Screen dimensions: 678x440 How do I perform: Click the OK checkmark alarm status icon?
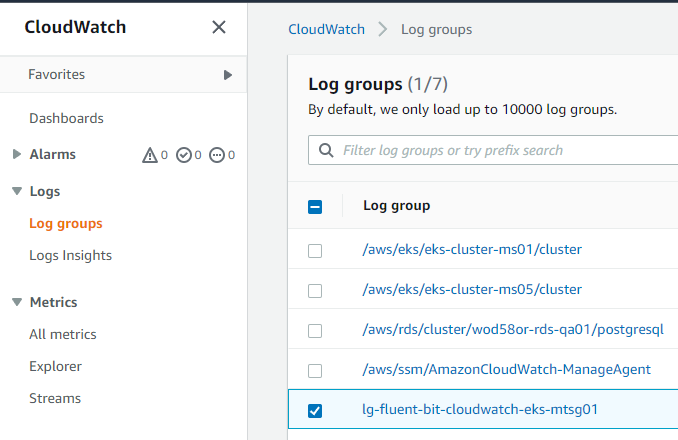pyautogui.click(x=183, y=155)
